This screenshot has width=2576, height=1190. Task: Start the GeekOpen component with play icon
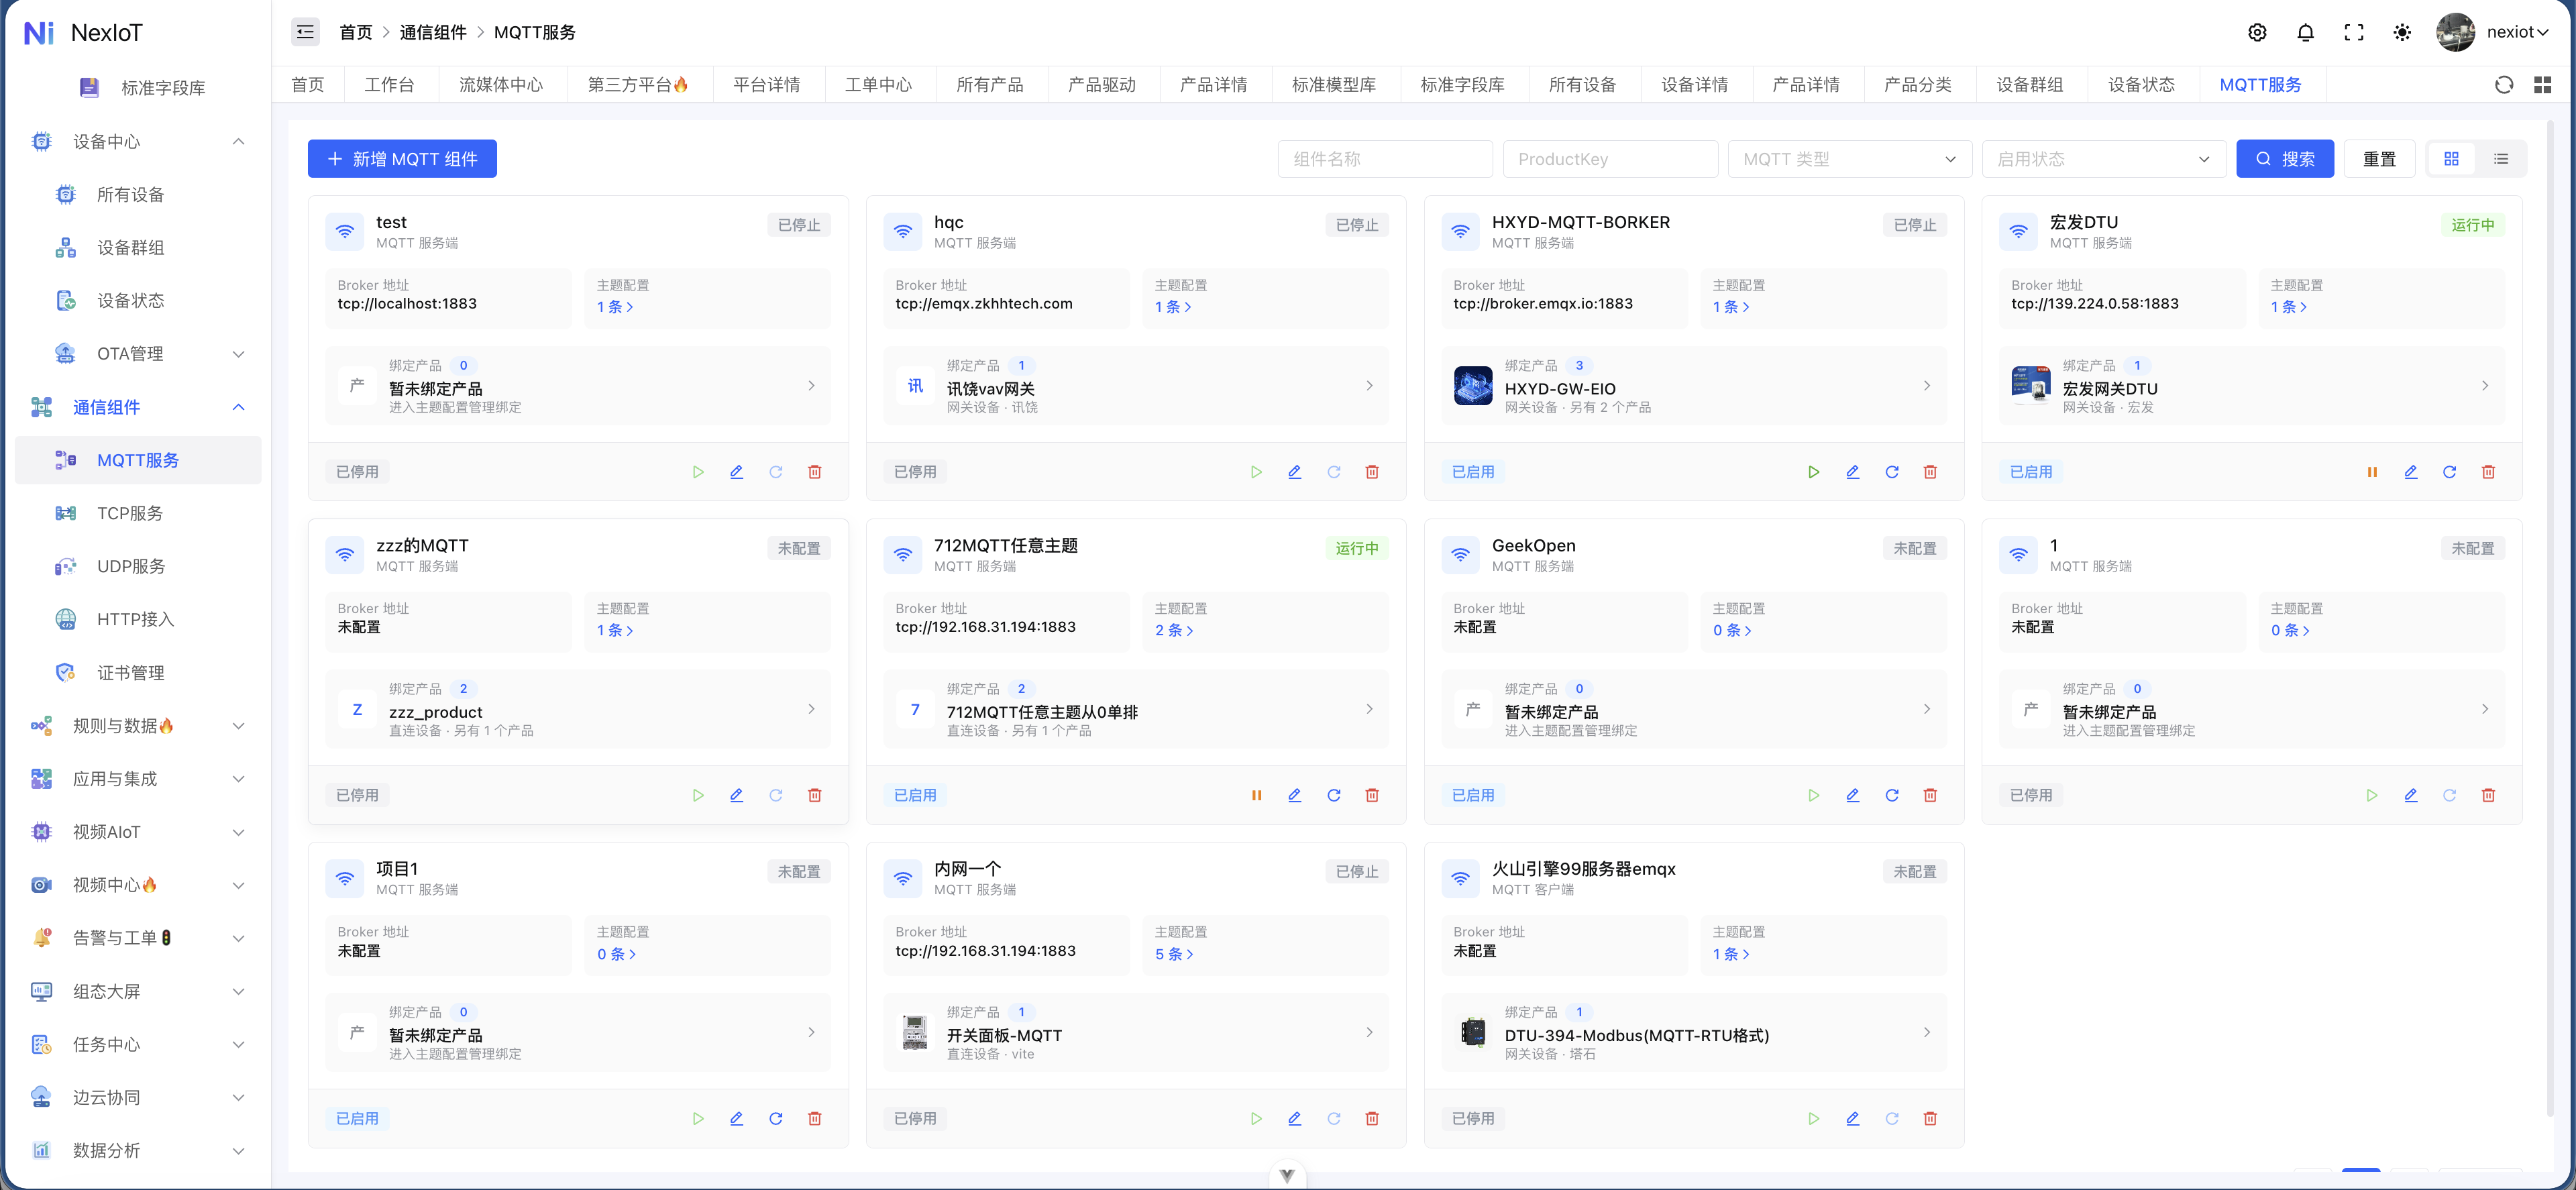[1813, 795]
